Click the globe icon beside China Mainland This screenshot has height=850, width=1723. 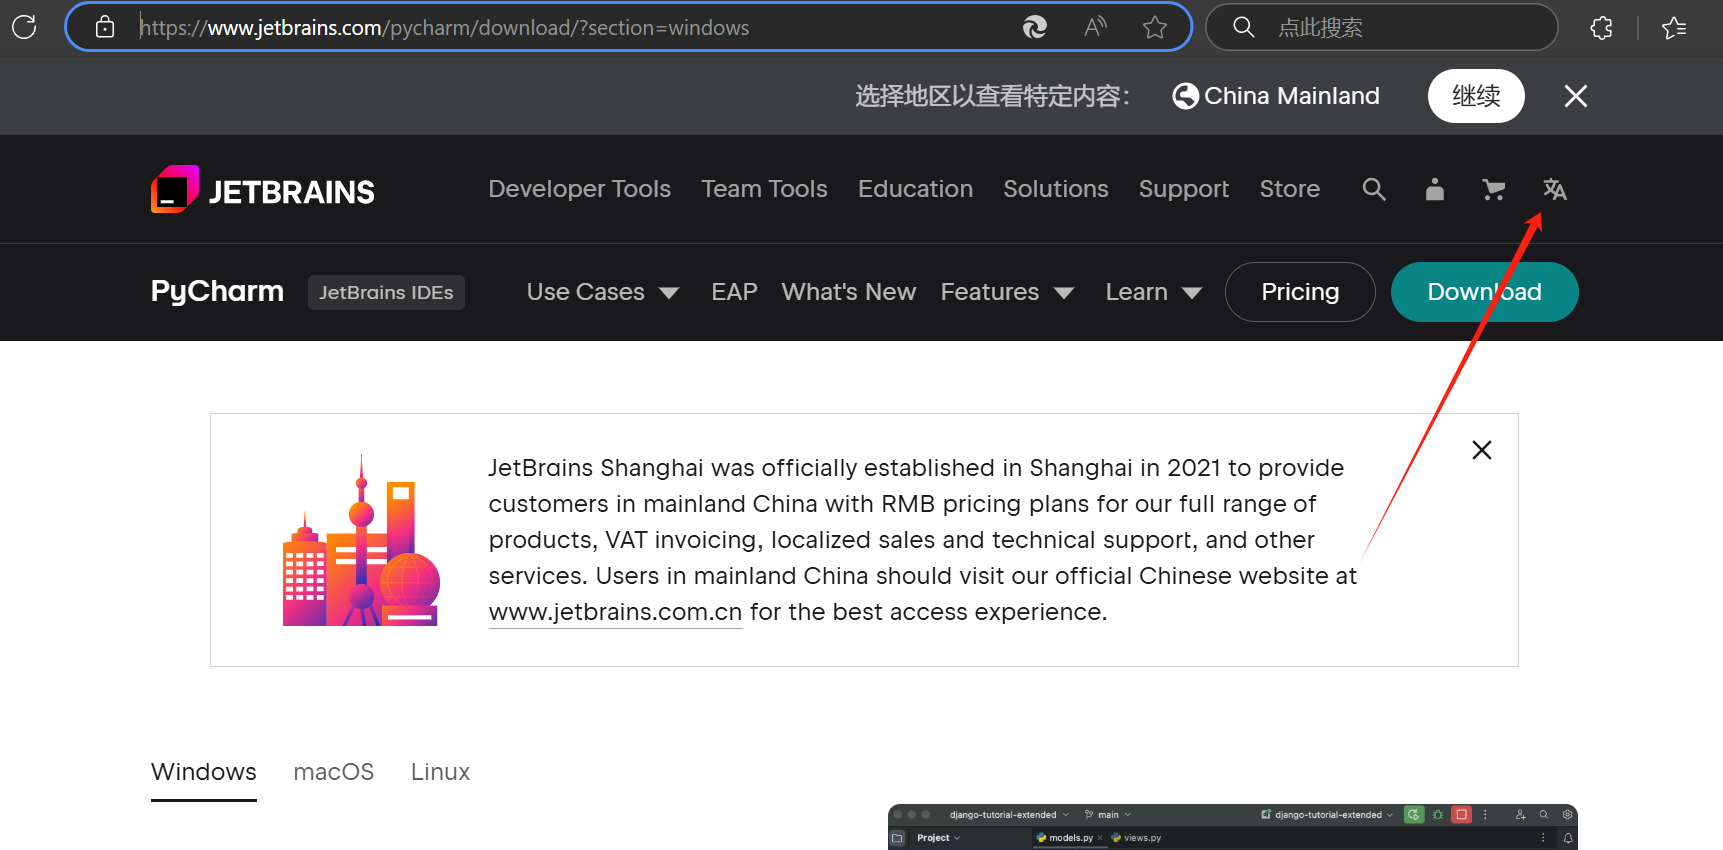pos(1185,96)
